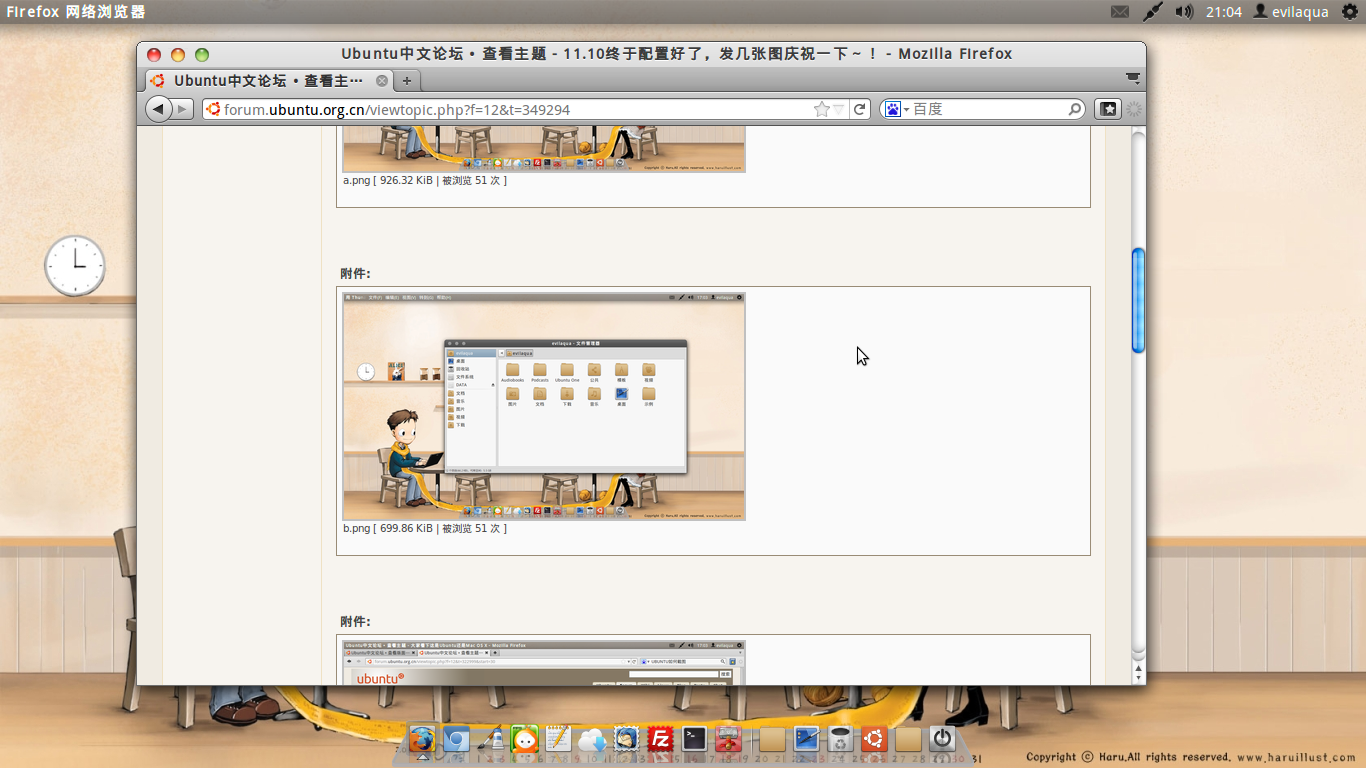Open the Baidu search engine selector
Screen dimensions: 1366x768
tap(896, 109)
